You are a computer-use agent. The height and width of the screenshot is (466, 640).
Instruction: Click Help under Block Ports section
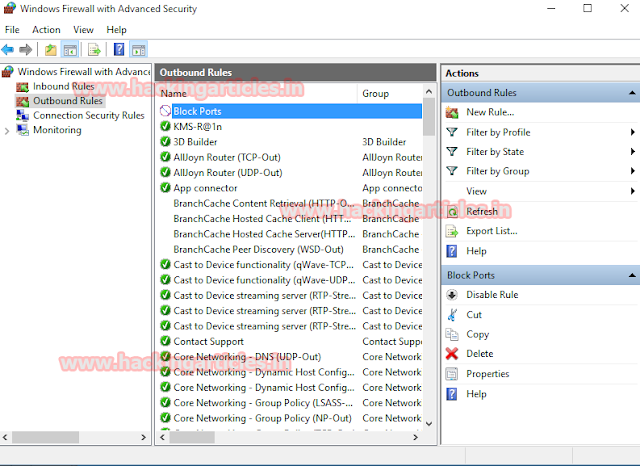tap(476, 394)
